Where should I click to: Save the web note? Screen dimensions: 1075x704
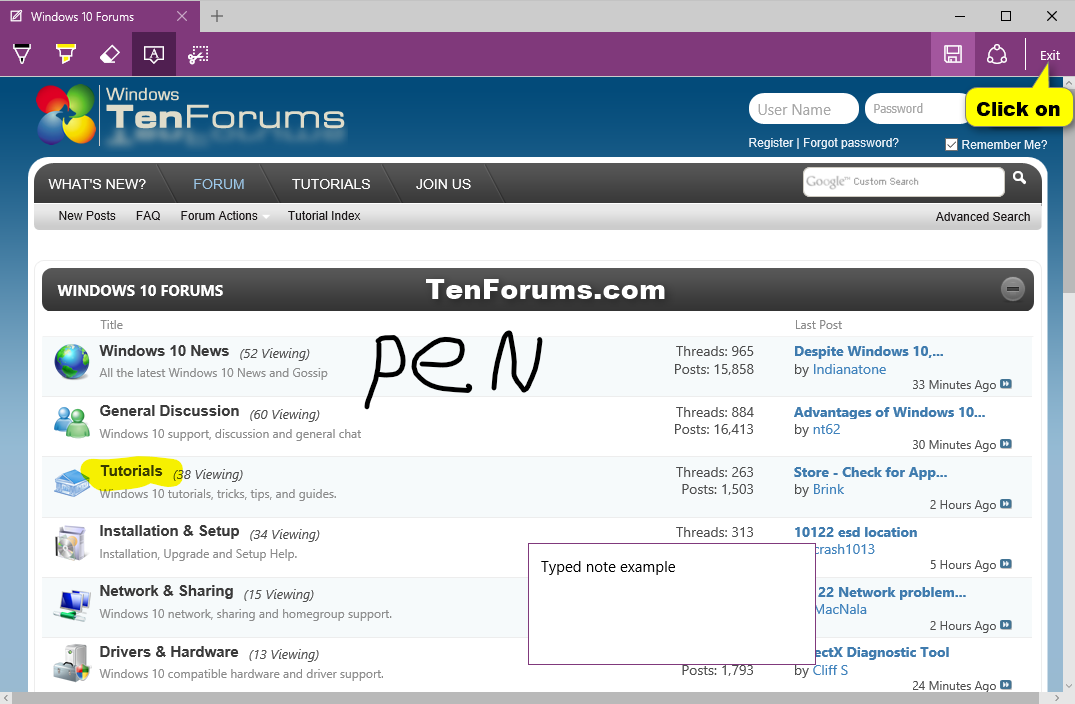click(953, 54)
